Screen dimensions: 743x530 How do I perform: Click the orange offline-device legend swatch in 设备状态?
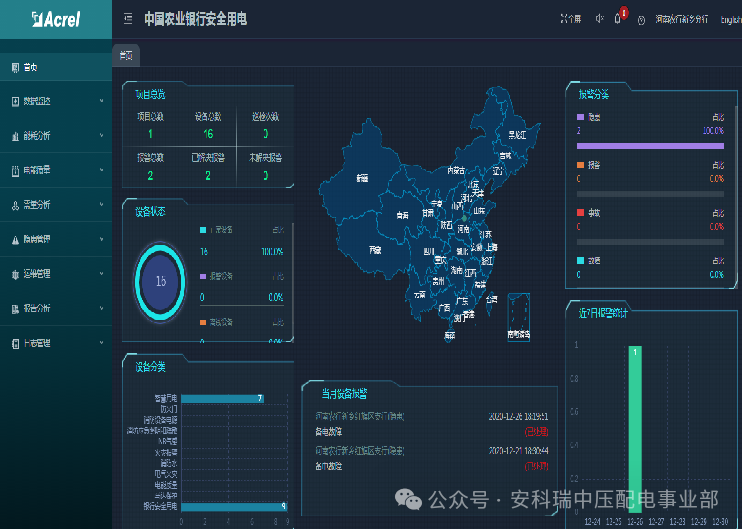point(203,322)
